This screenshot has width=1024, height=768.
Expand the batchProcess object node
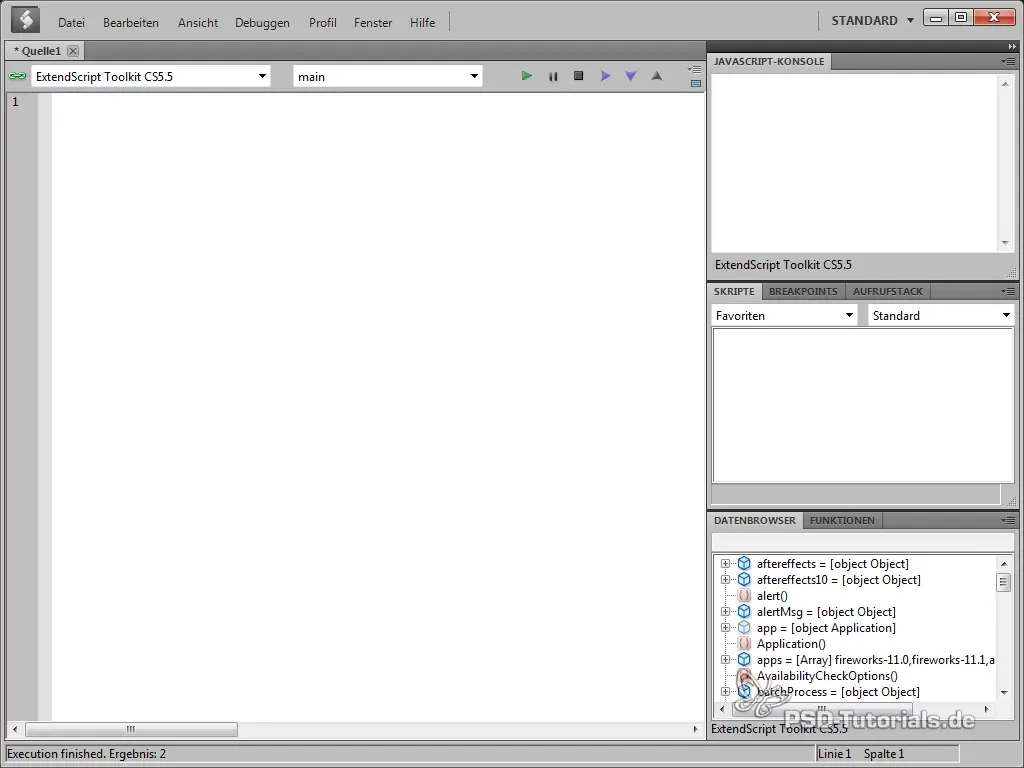click(x=725, y=692)
